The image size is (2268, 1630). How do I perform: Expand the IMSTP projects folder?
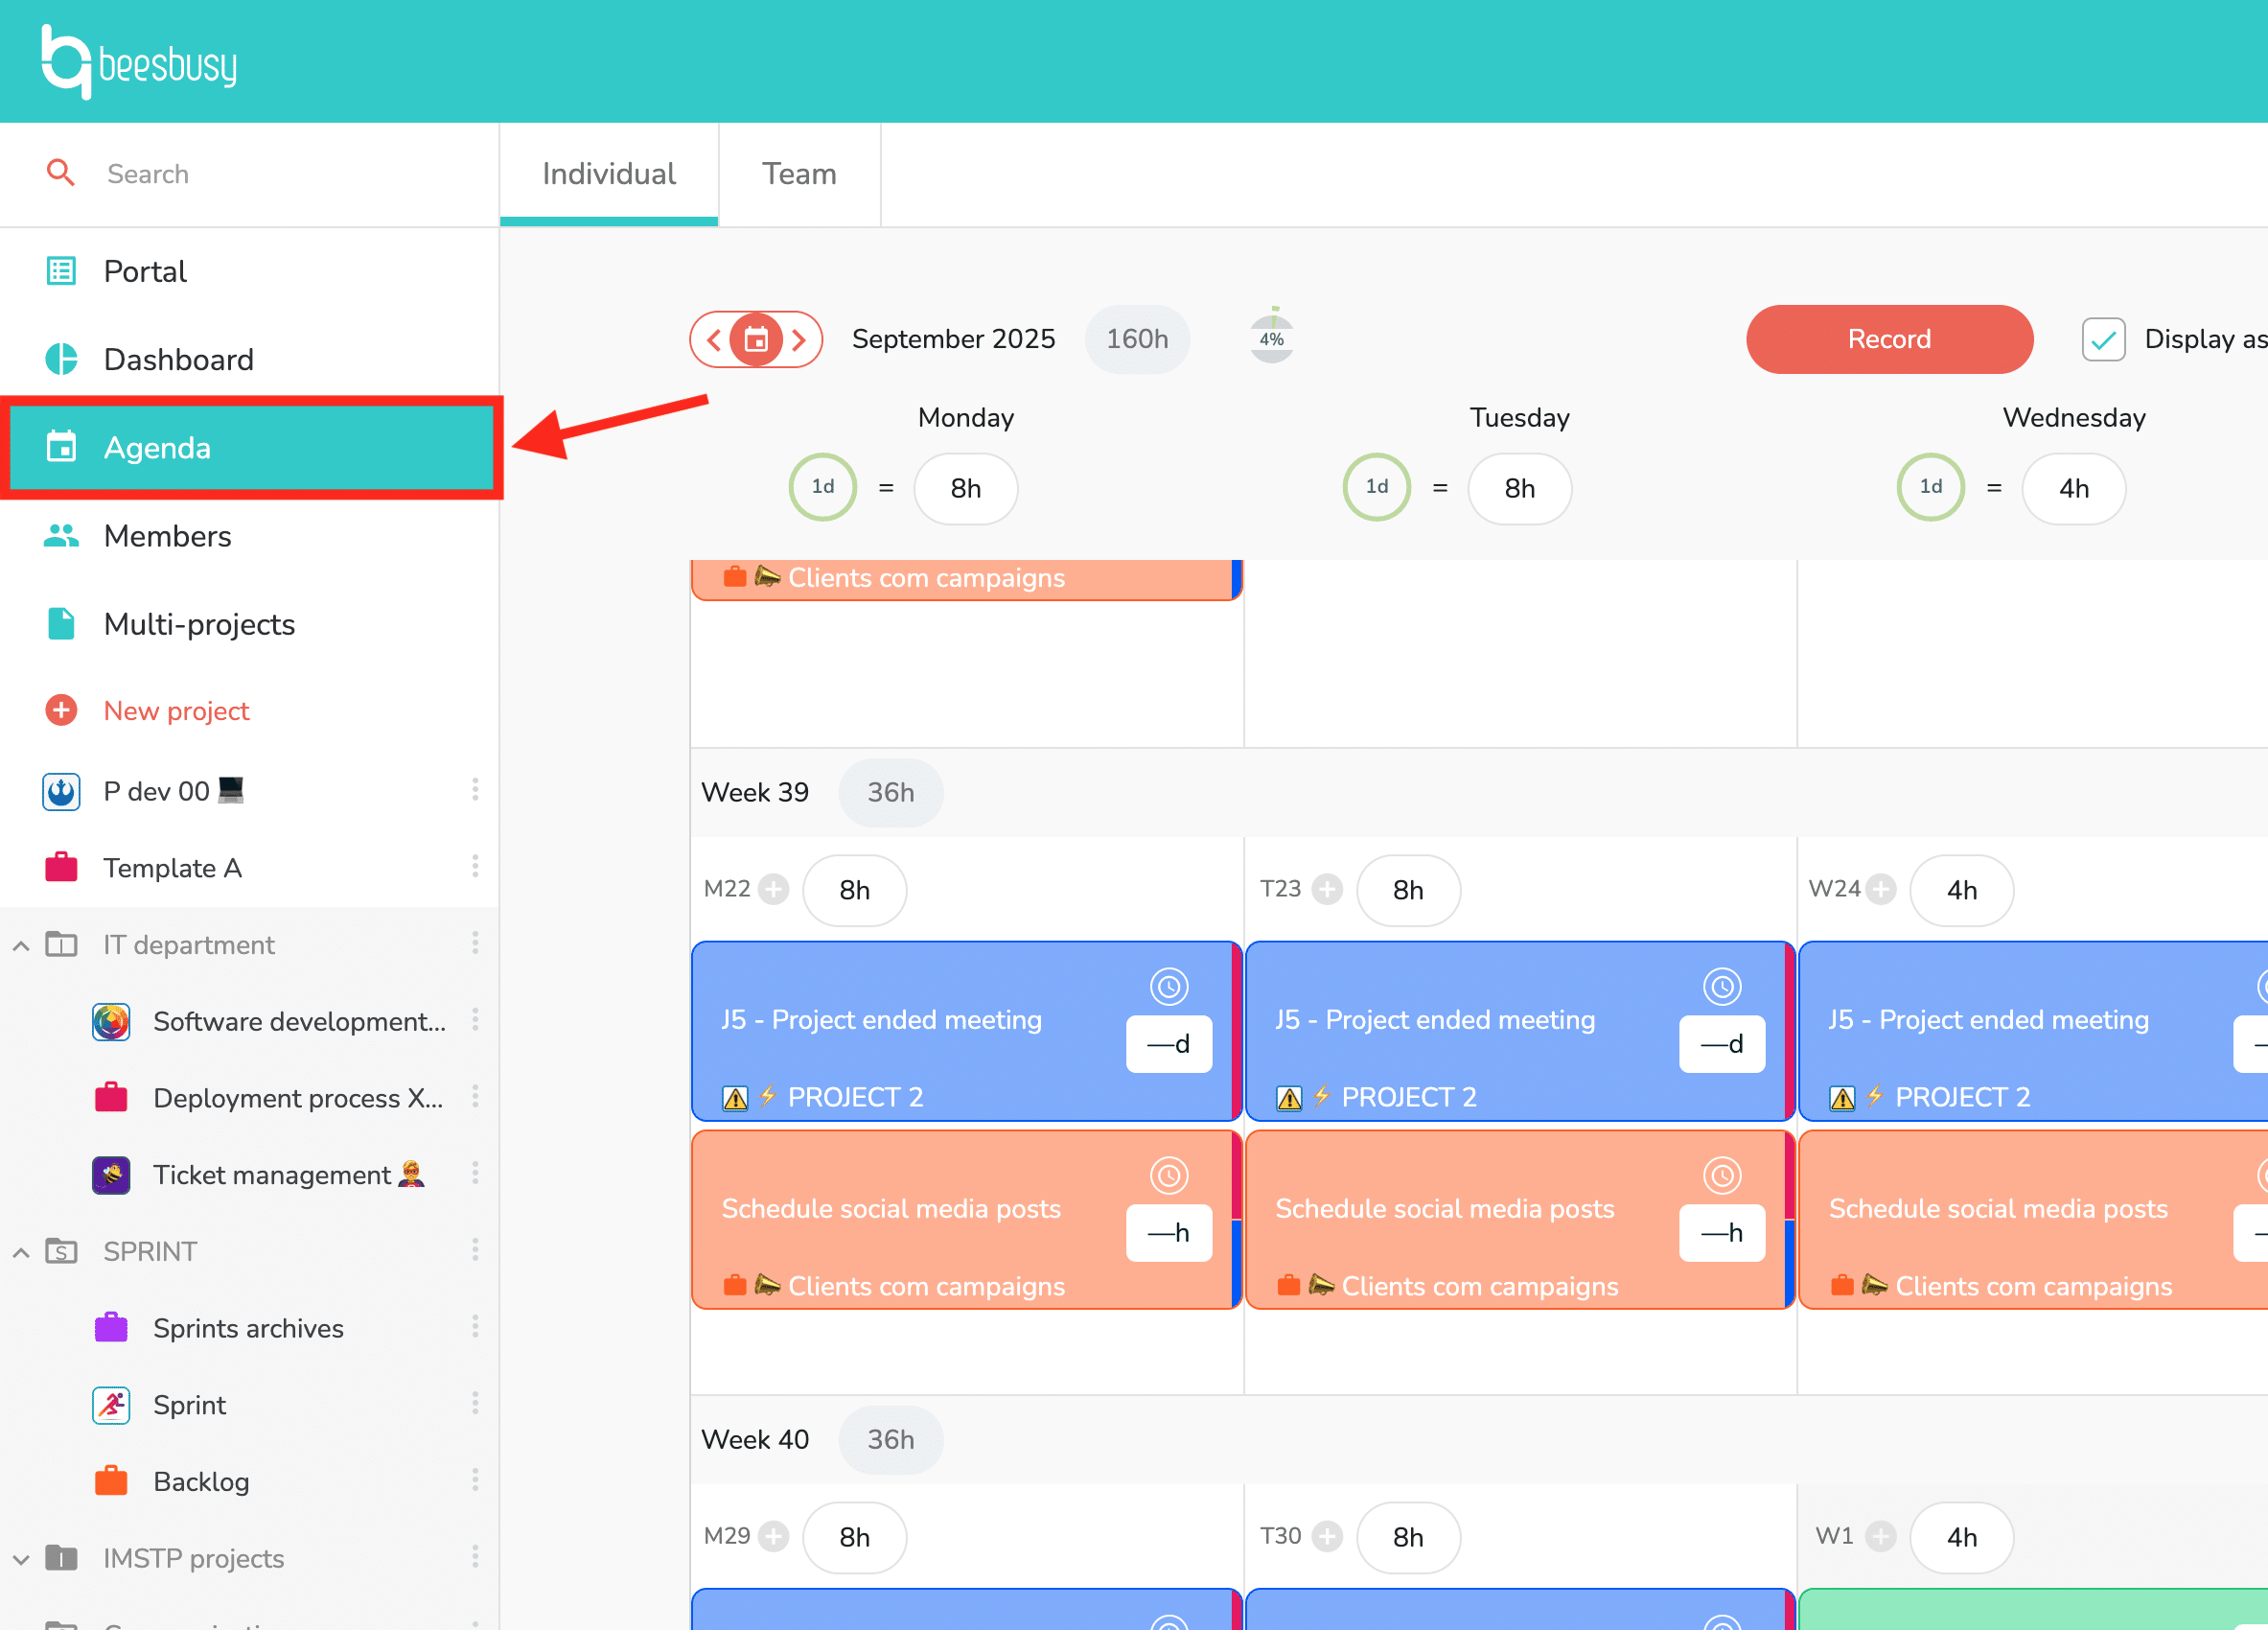tap(21, 1559)
